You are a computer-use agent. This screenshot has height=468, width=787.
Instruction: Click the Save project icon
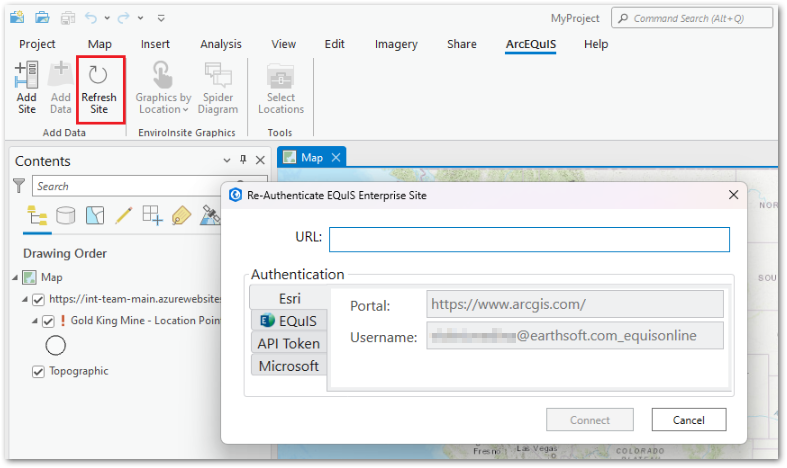[68, 18]
